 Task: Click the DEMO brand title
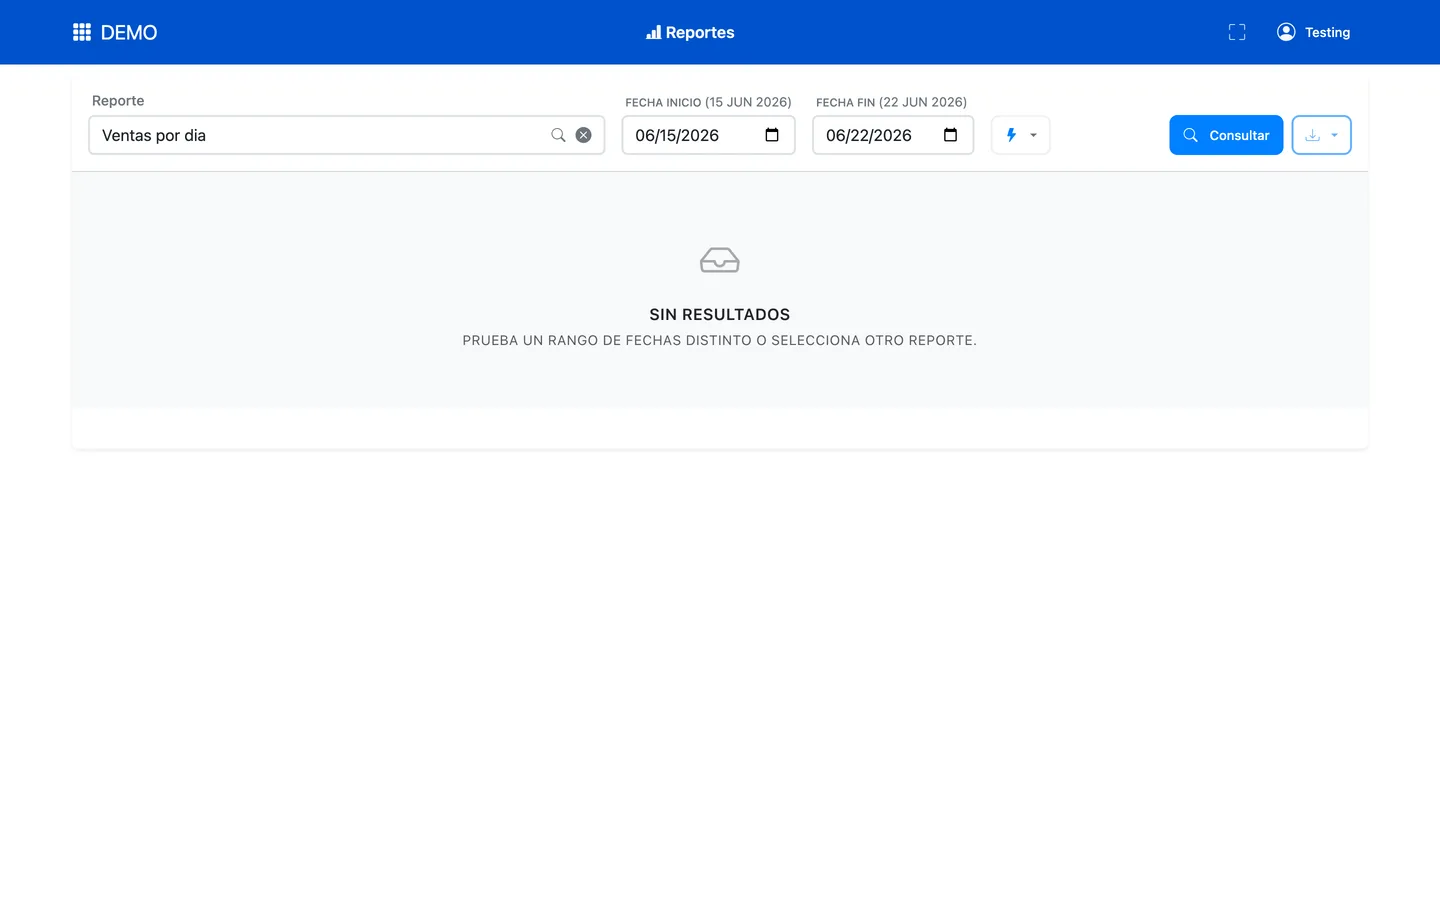pos(129,32)
